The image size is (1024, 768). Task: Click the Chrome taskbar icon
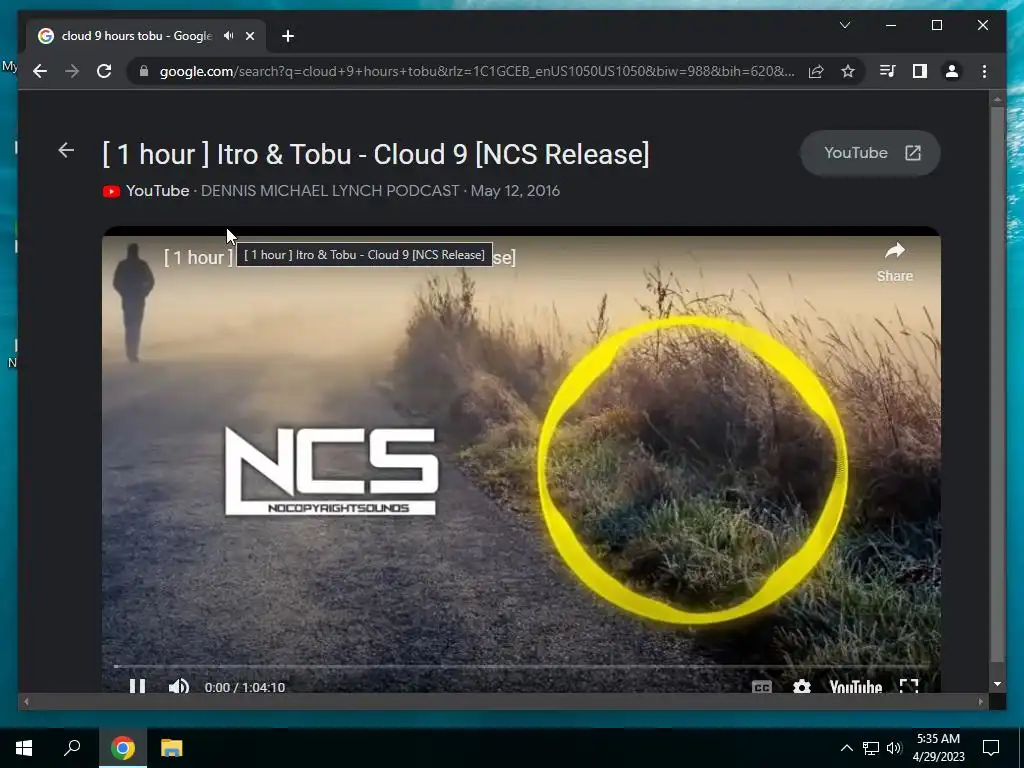pos(122,748)
